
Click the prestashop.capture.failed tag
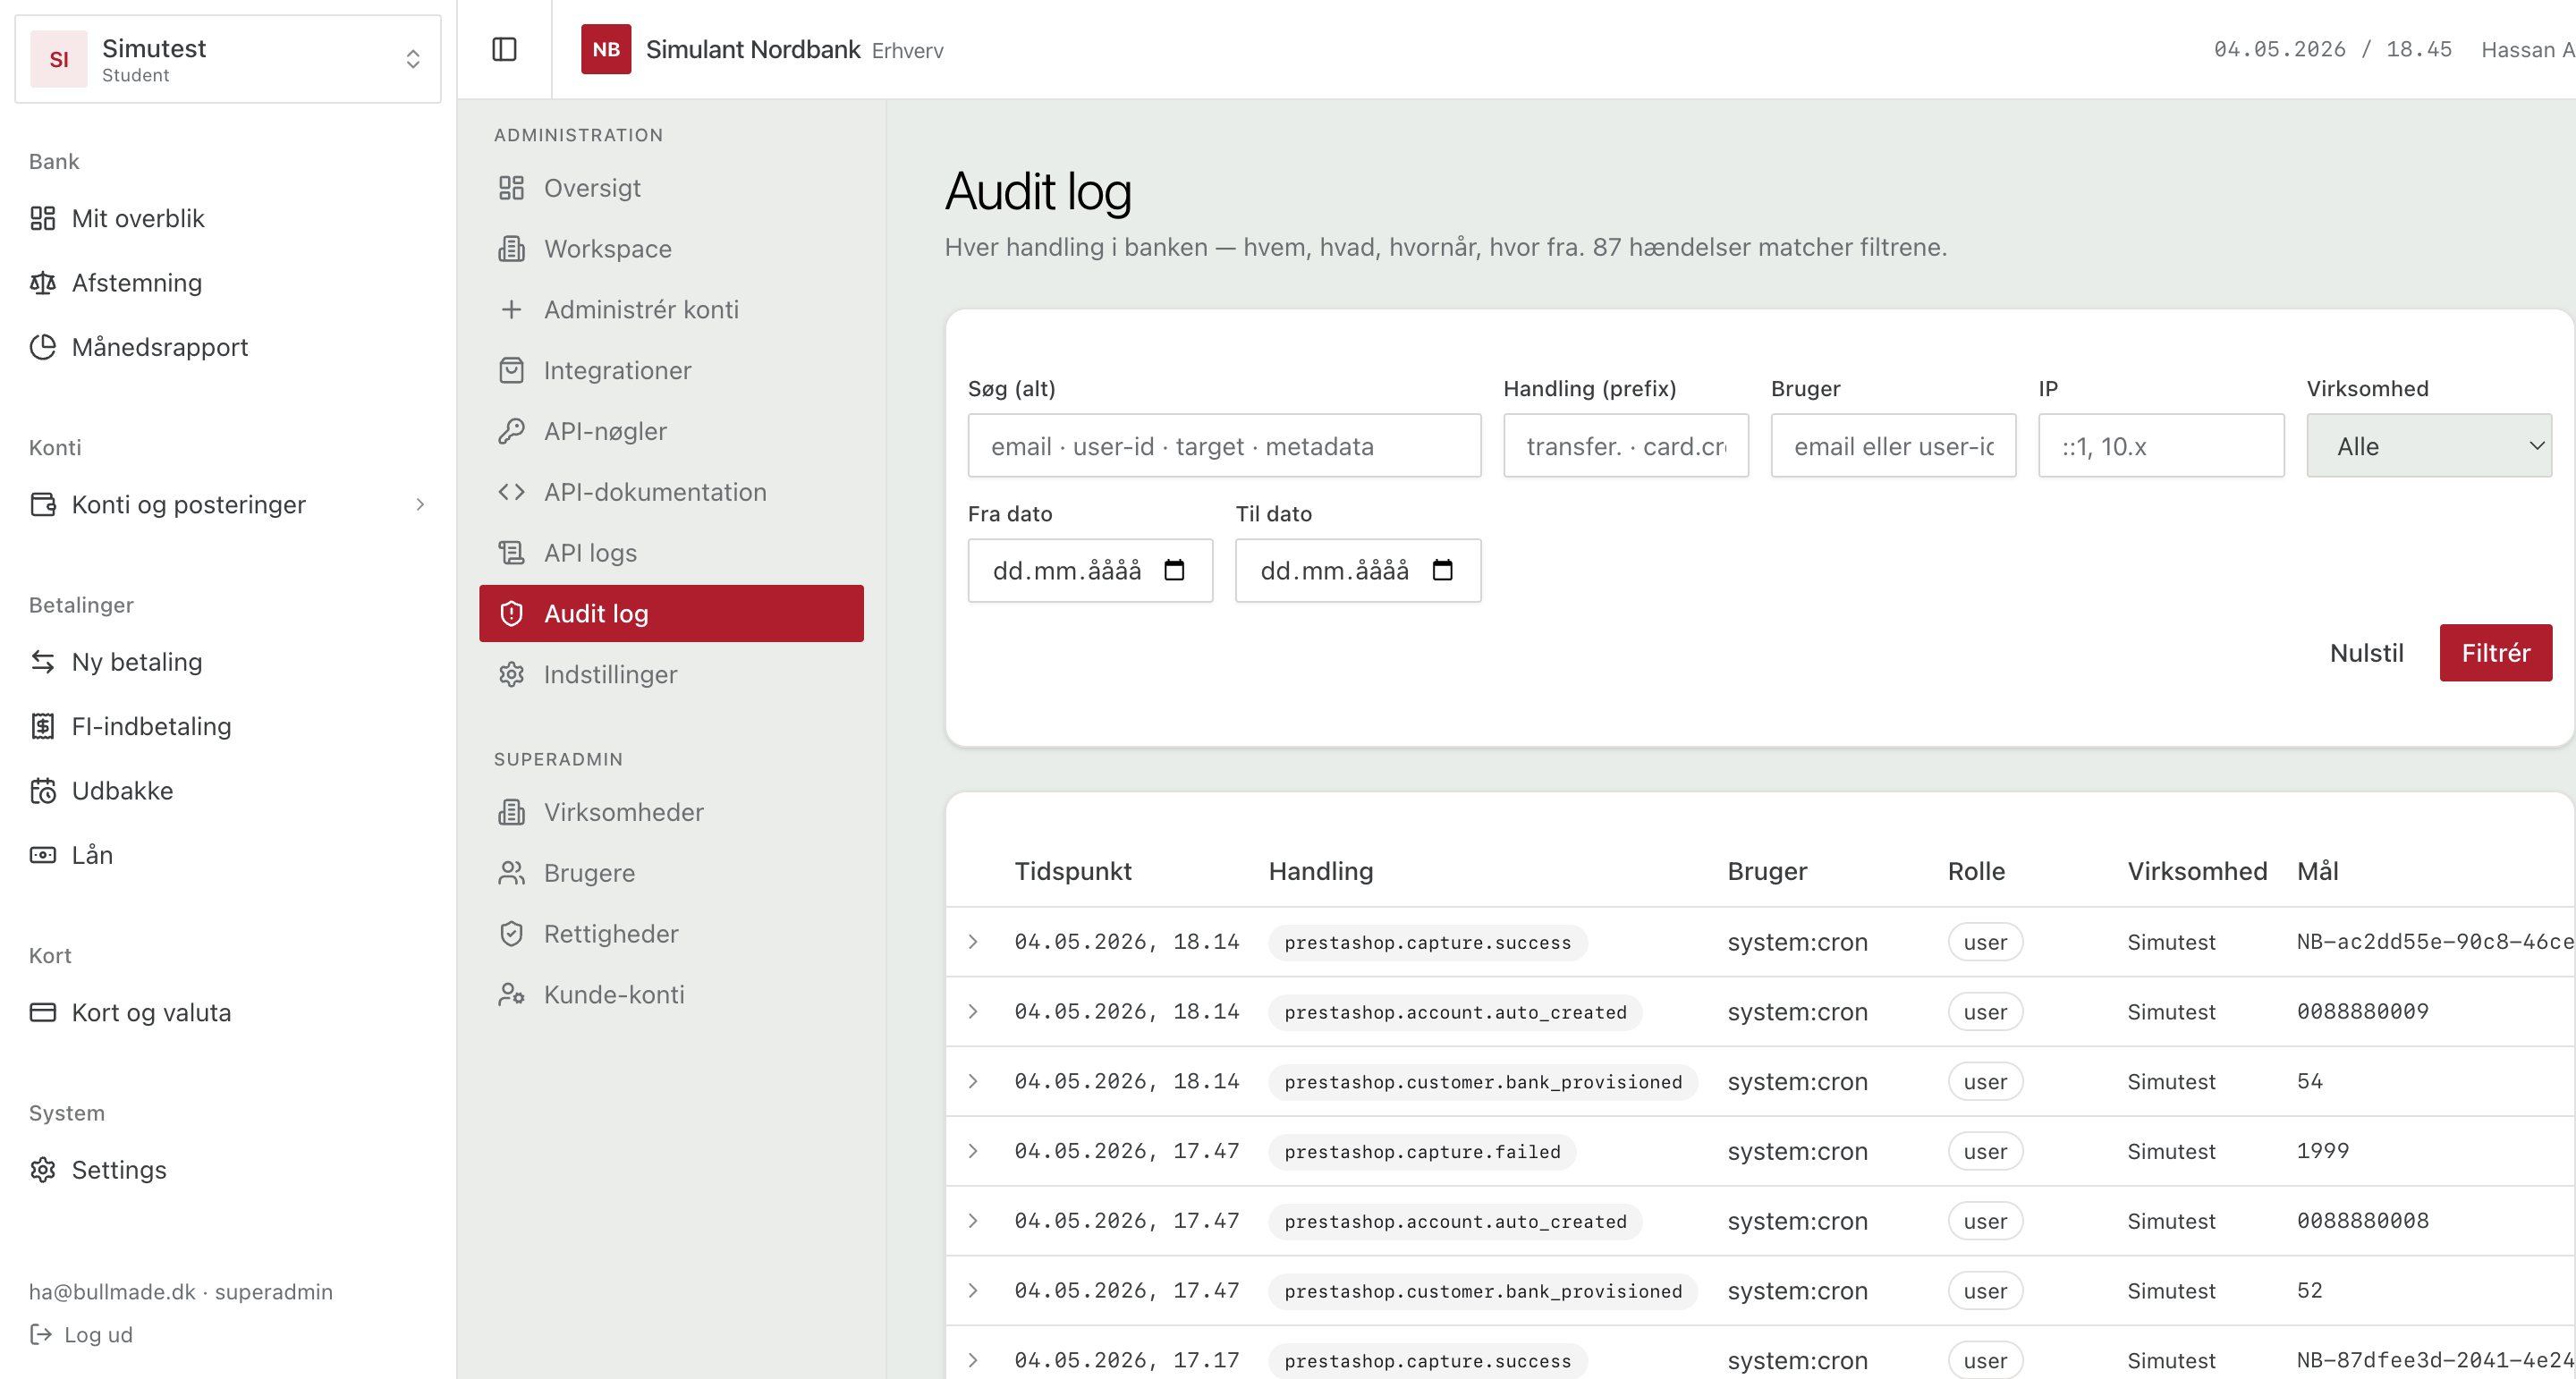[1422, 1151]
